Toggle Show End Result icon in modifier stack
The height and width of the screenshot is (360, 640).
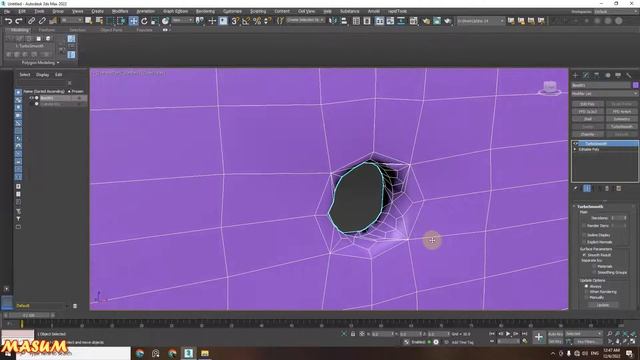587,188
